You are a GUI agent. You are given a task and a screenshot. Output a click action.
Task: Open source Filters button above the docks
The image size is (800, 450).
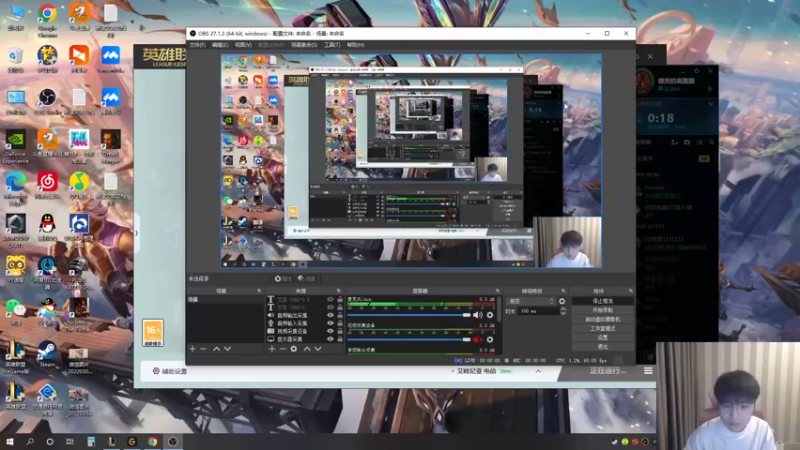(x=307, y=279)
